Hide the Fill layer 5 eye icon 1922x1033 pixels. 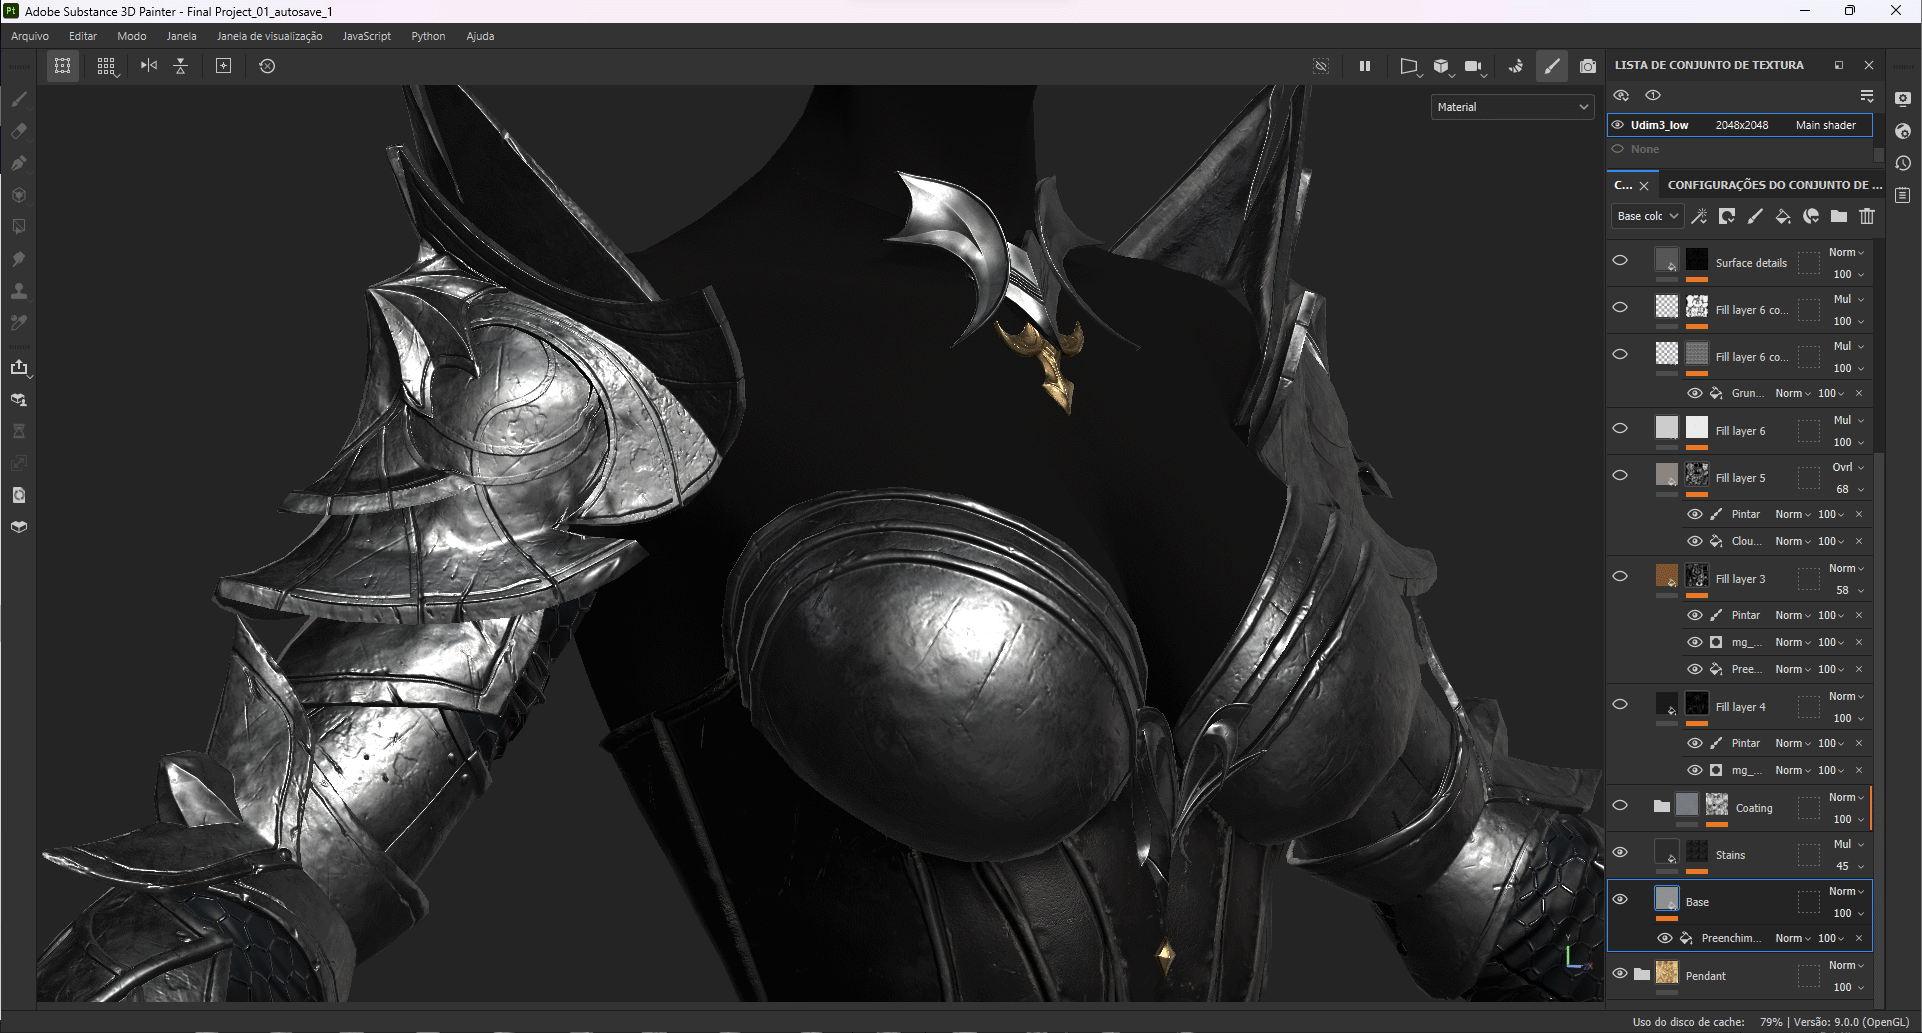1620,476
